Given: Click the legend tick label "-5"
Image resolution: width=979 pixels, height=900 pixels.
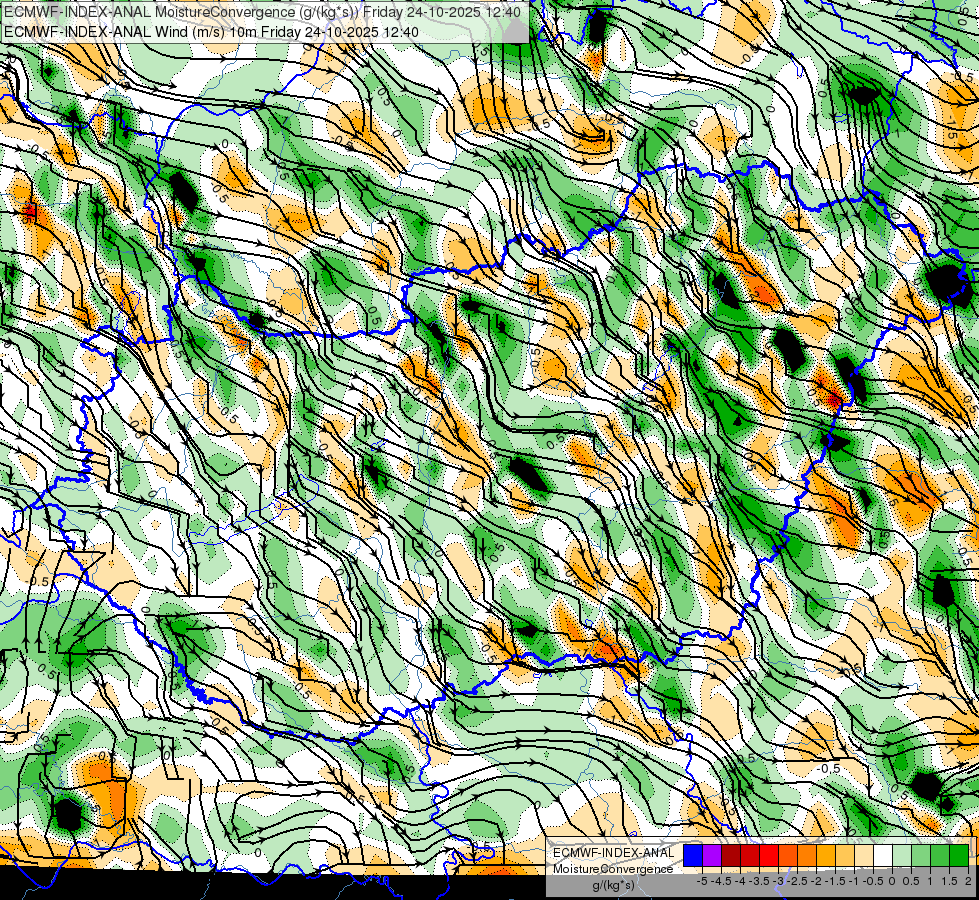Looking at the screenshot, I should (x=702, y=881).
